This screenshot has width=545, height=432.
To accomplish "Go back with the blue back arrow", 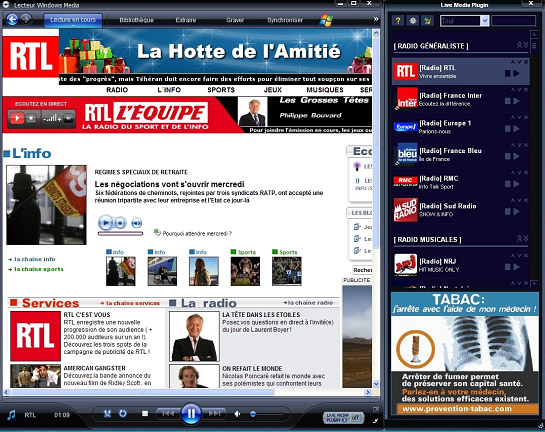I will (x=13, y=19).
